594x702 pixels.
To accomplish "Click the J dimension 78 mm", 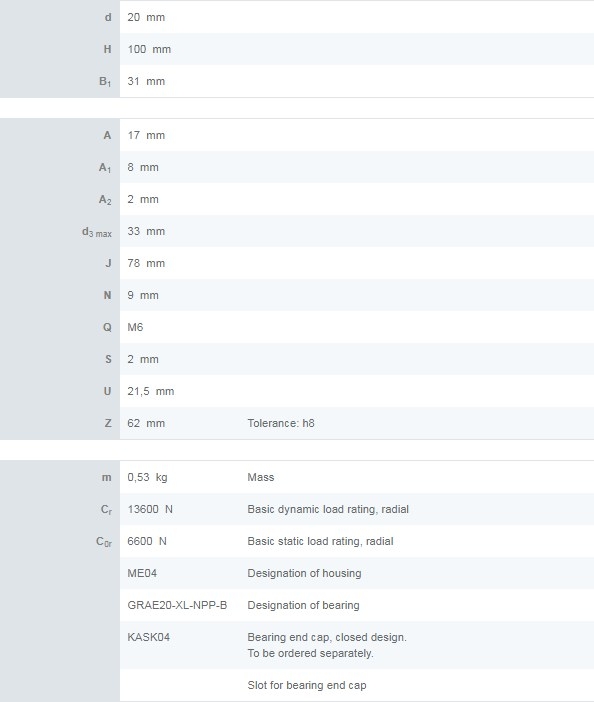I will (x=146, y=263).
